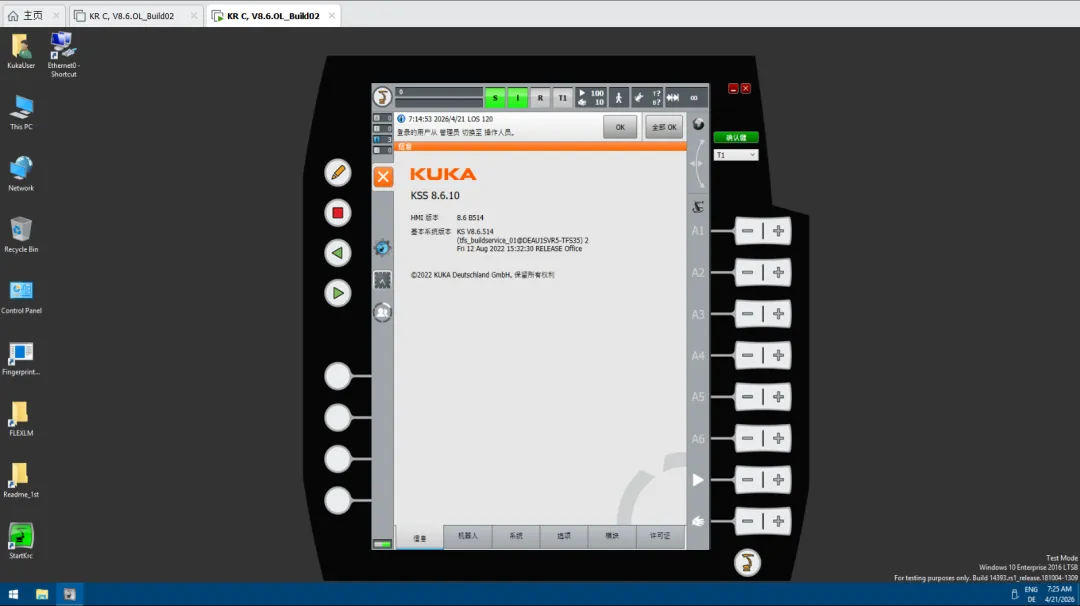Click the battery status indicator at bottom left
1080x606 pixels.
click(382, 544)
